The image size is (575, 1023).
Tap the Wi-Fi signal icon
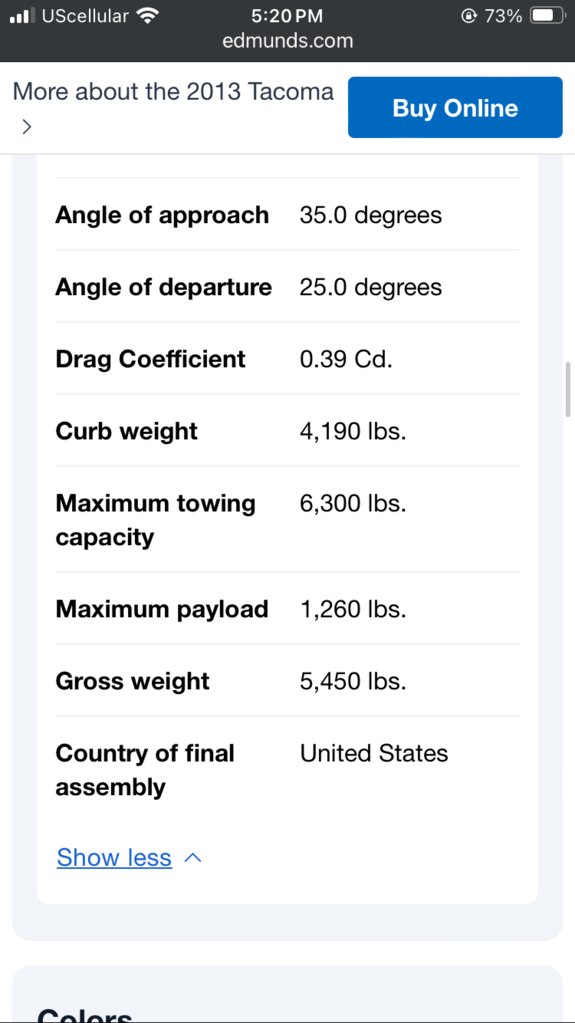tap(149, 16)
